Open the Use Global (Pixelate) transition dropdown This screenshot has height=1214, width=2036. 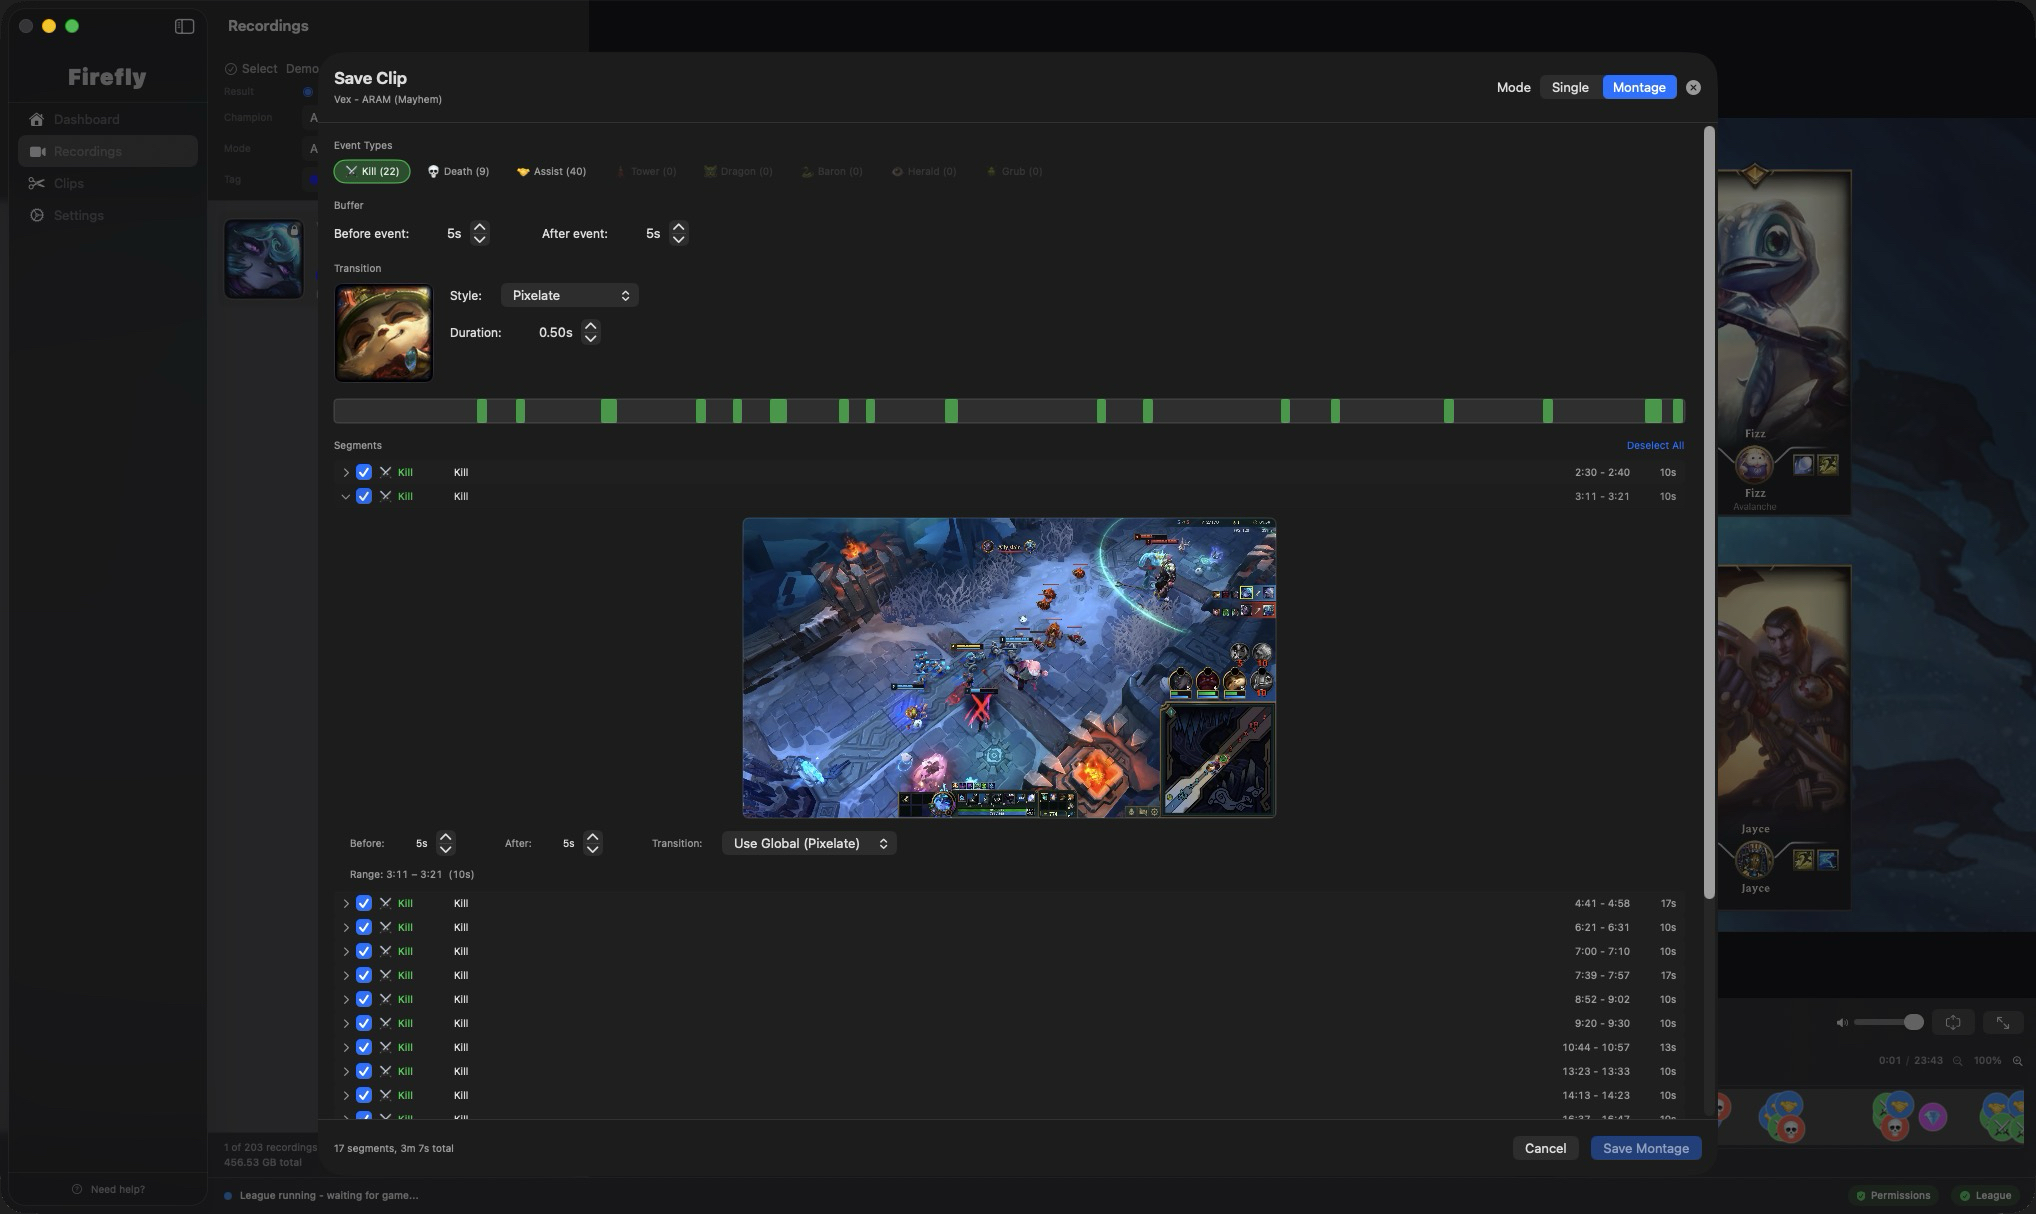click(809, 843)
